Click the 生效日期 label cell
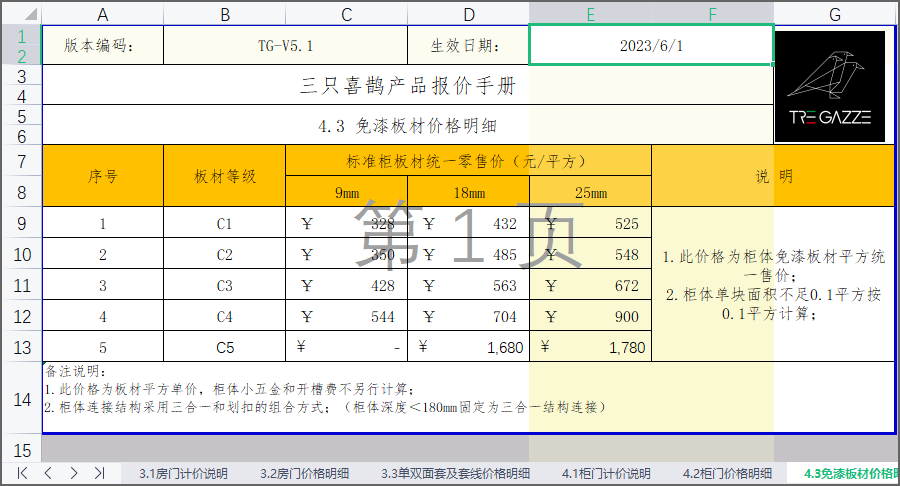This screenshot has width=900, height=486. [x=468, y=45]
